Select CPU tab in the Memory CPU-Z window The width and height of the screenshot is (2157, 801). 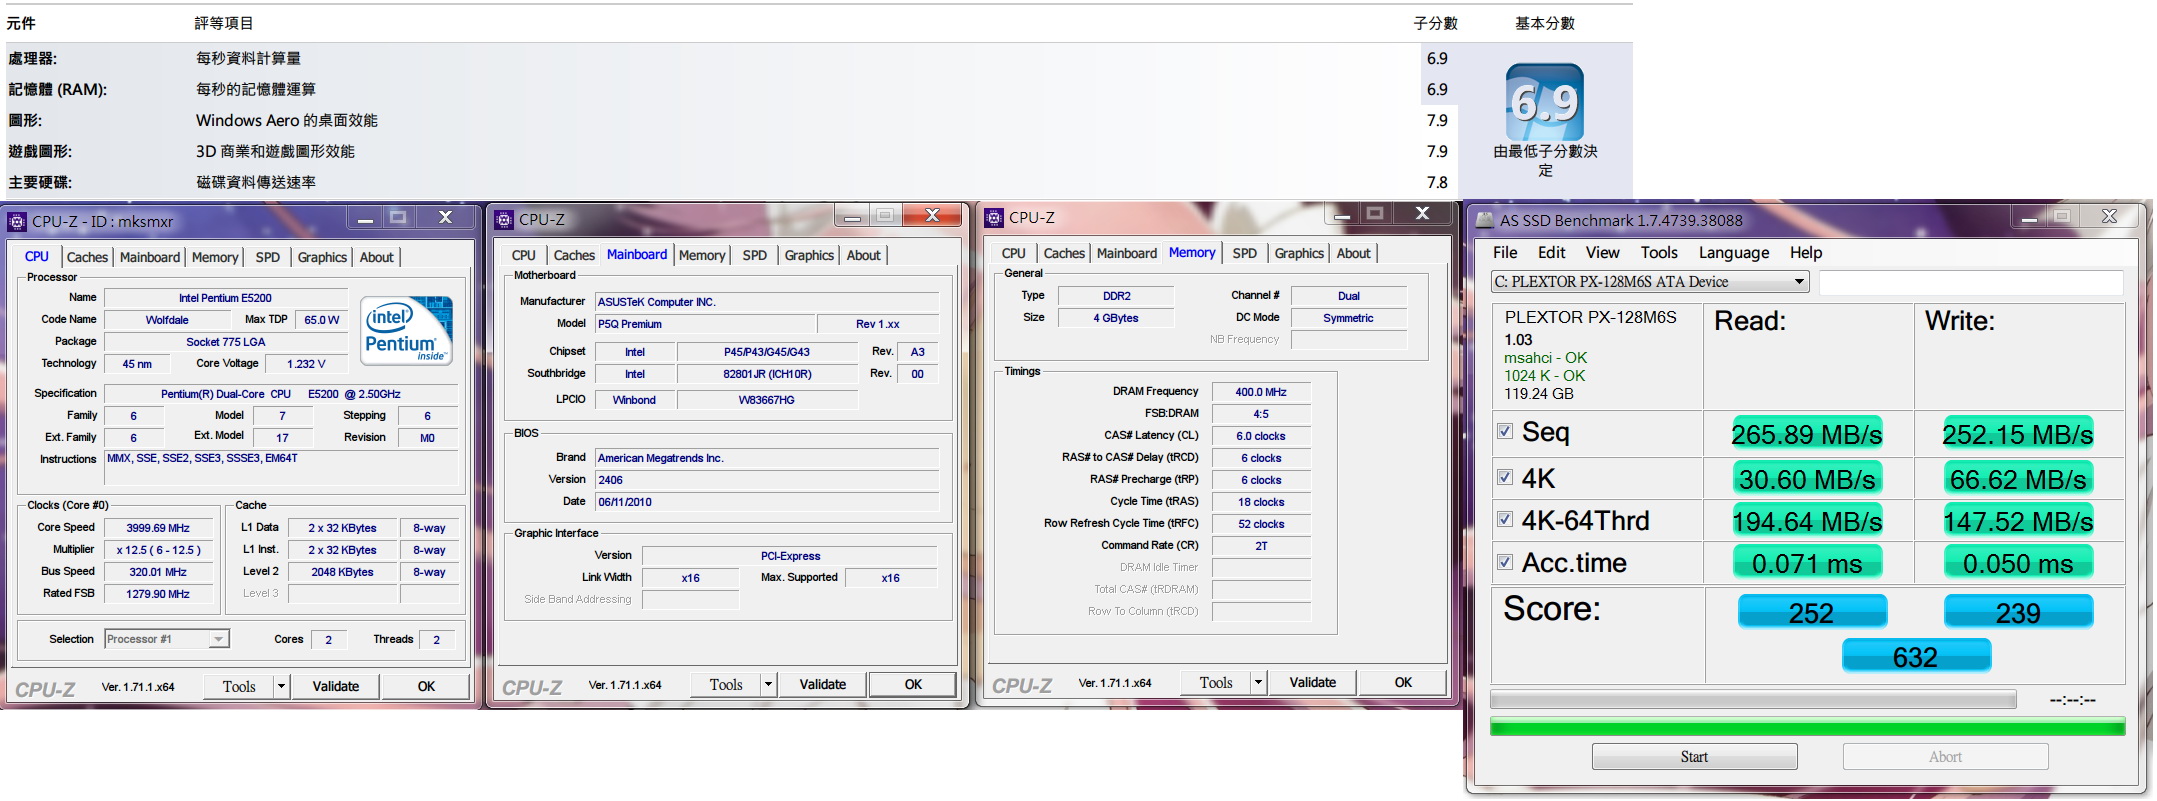click(1013, 253)
